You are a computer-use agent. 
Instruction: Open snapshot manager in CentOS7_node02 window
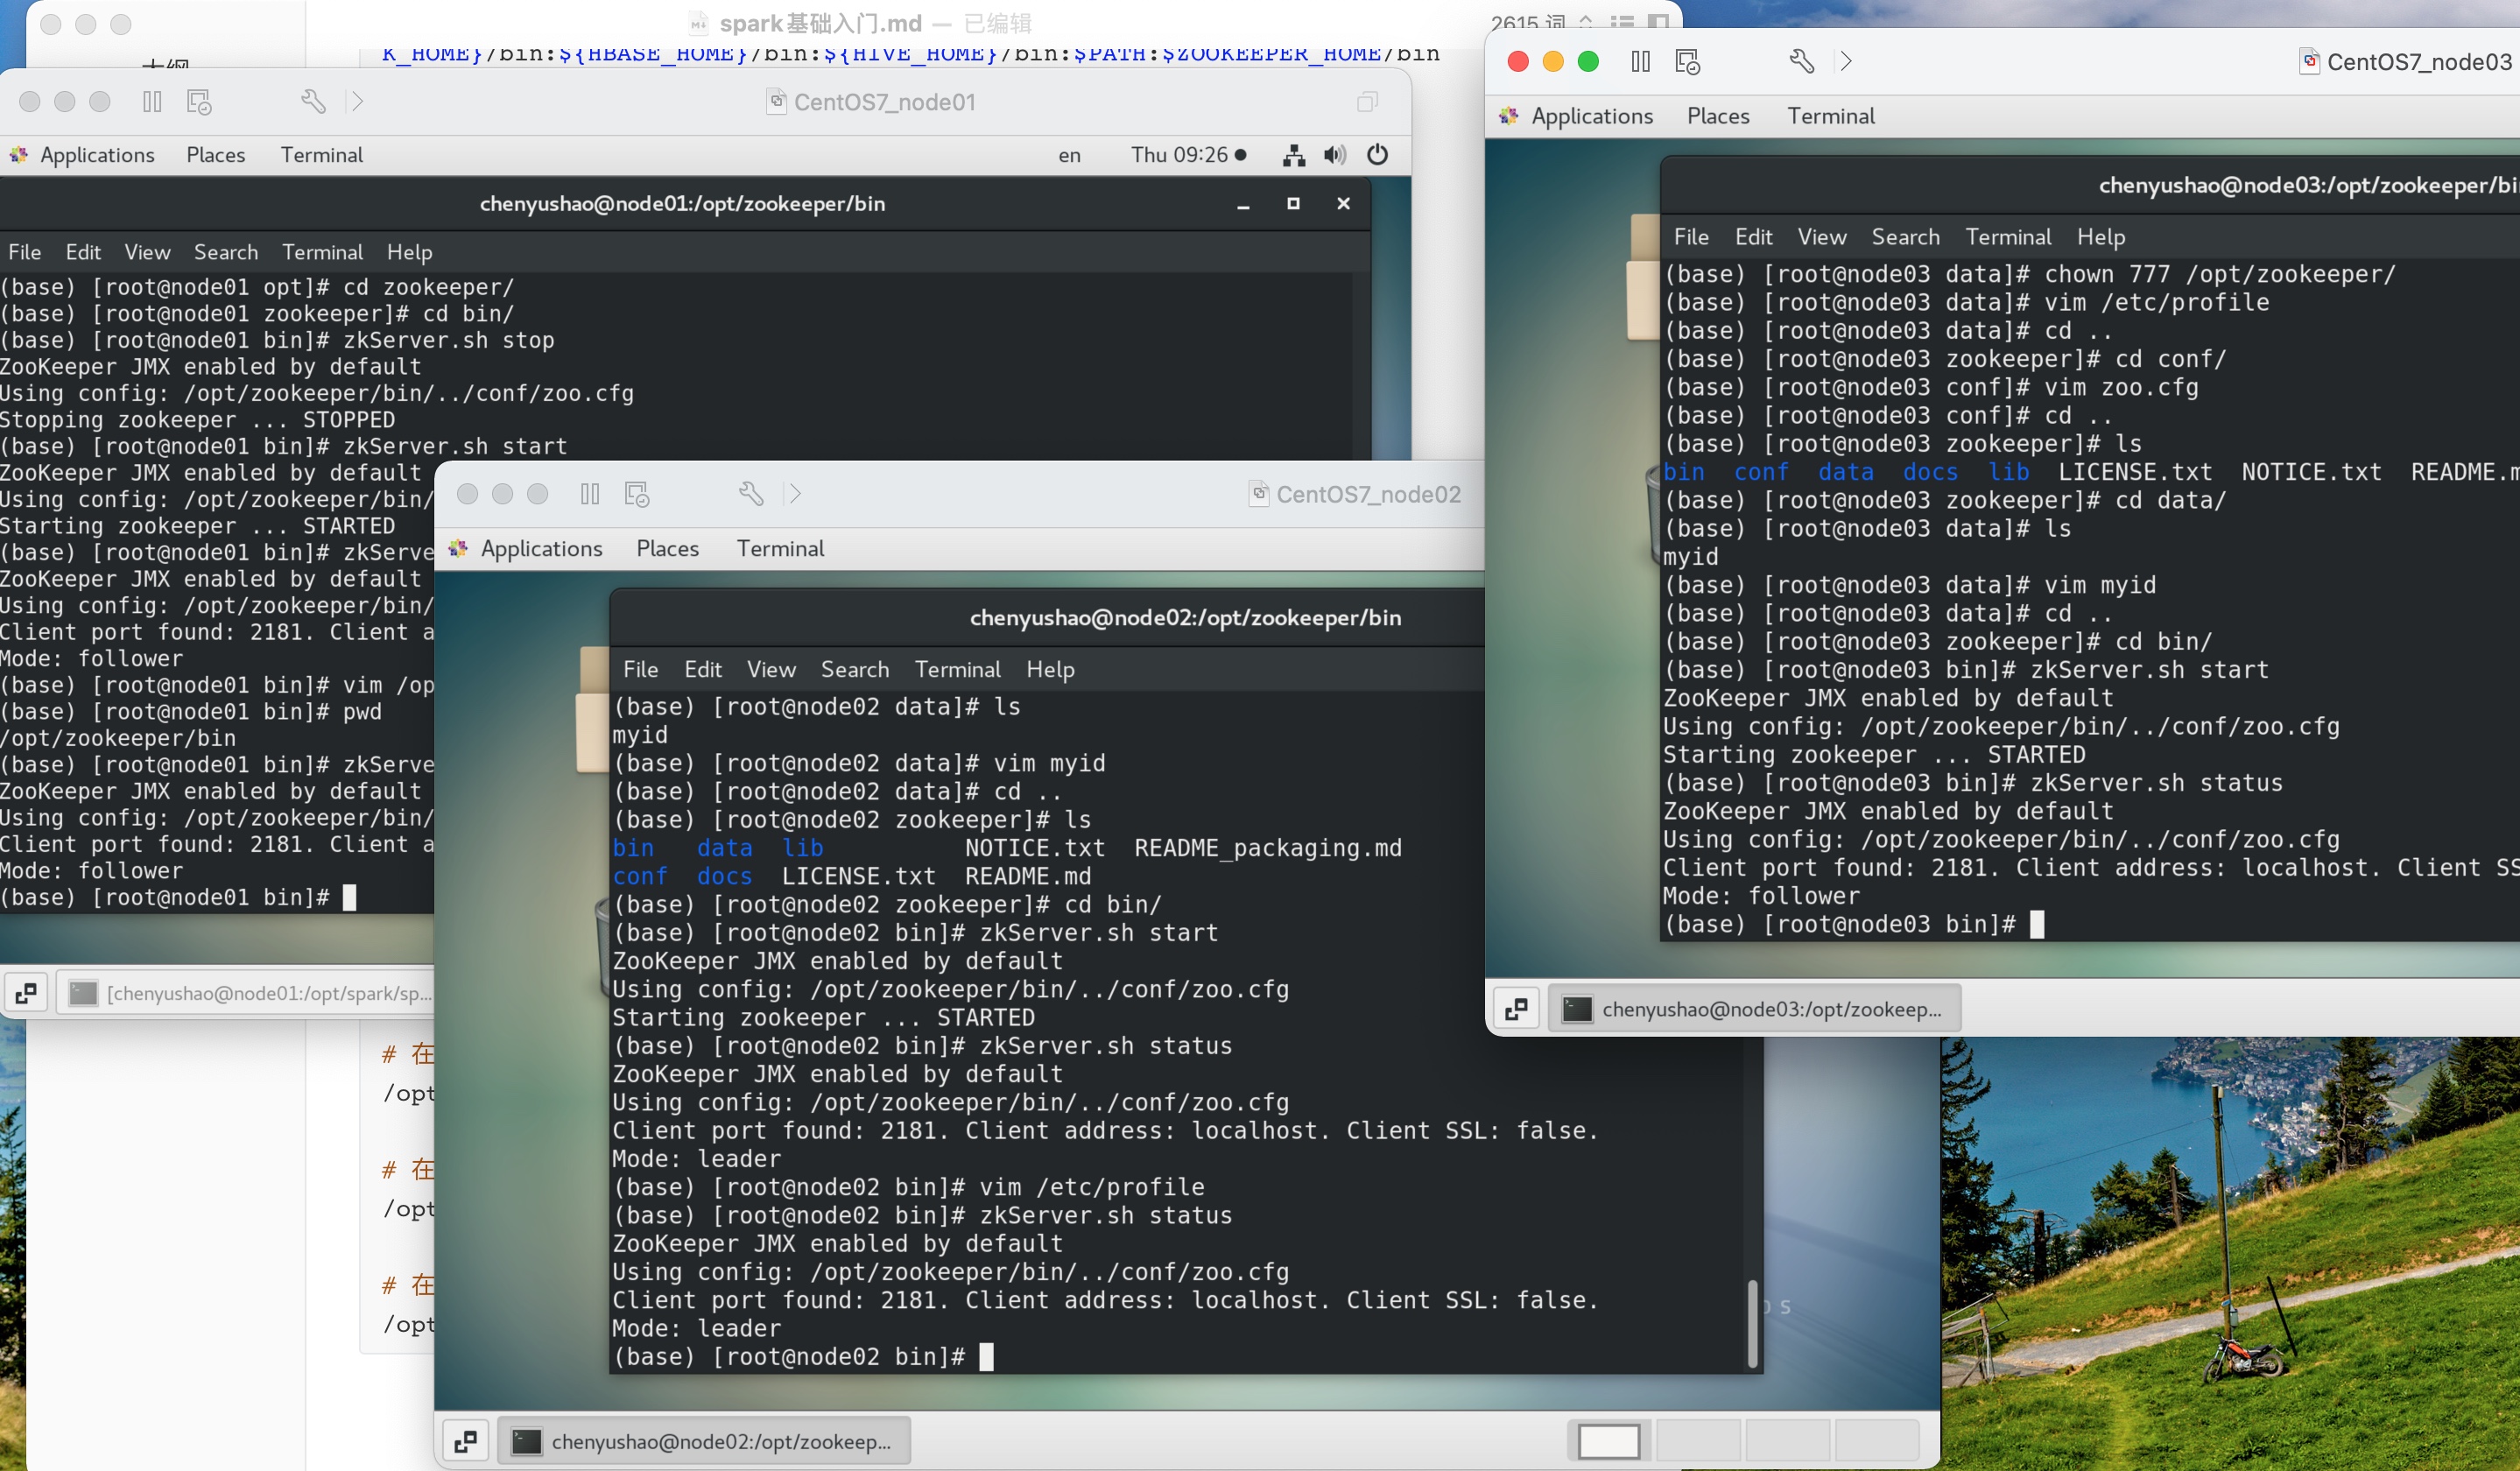637,494
